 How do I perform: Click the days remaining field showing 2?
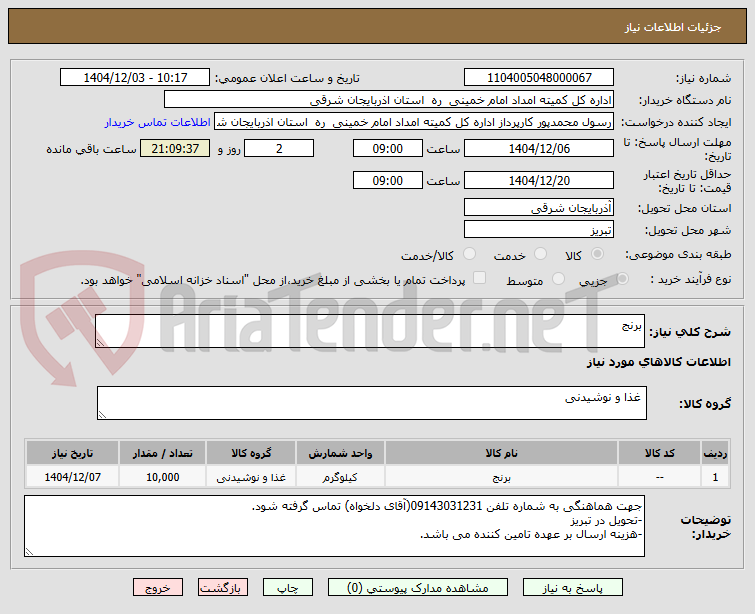point(279,148)
